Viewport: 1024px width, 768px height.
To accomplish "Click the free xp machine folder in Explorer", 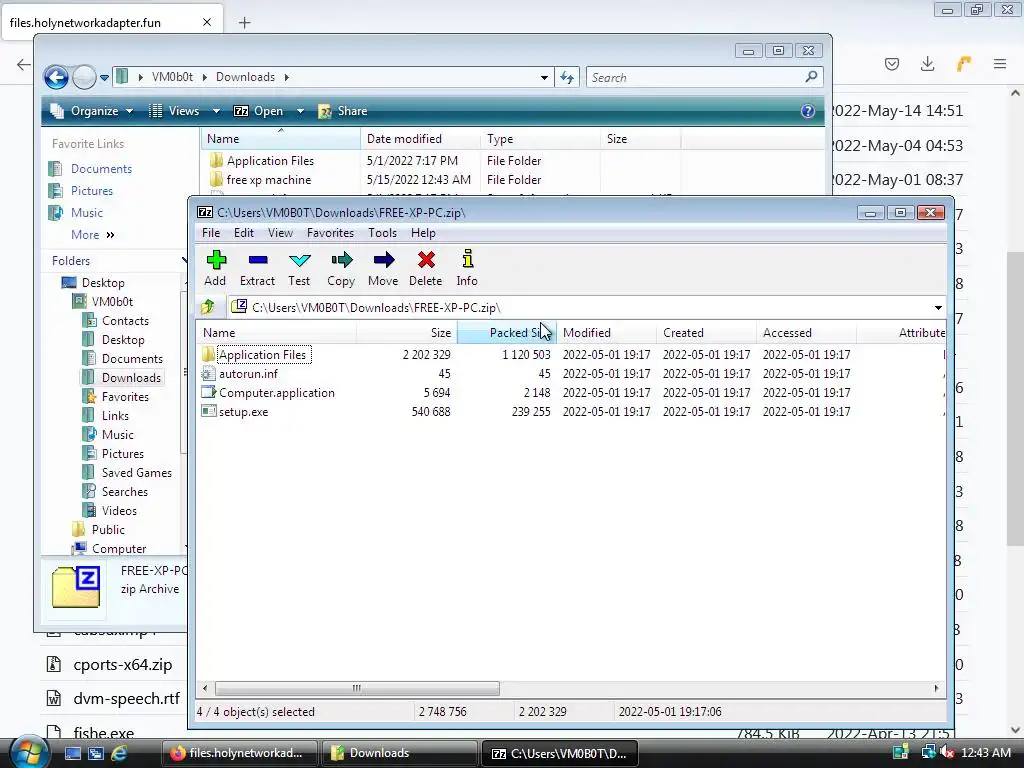I will pyautogui.click(x=268, y=180).
